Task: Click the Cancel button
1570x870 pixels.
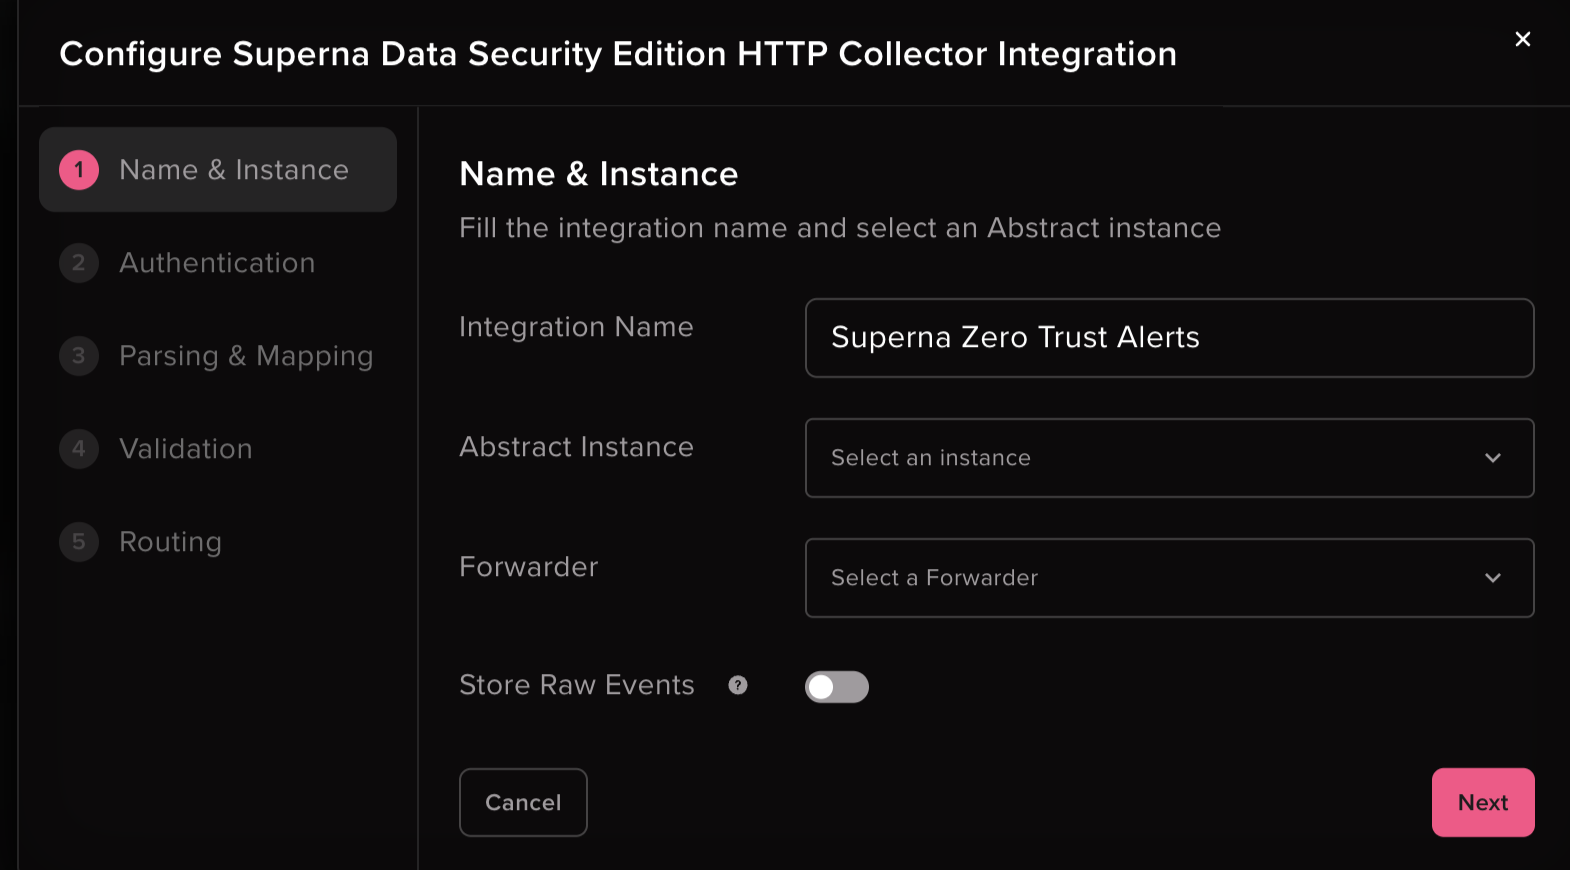Action: coord(523,802)
